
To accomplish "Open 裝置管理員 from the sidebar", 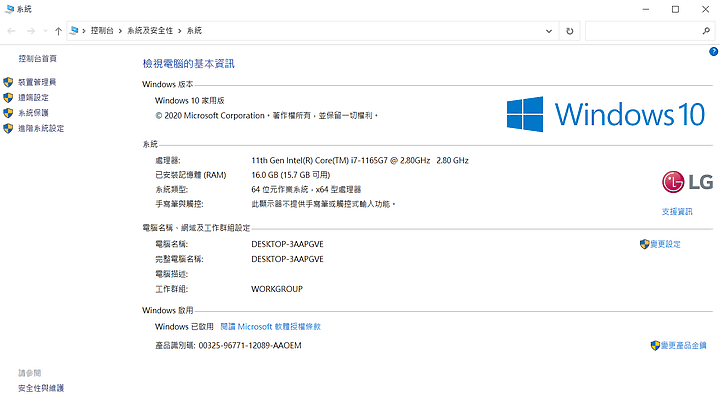I will click(37, 82).
